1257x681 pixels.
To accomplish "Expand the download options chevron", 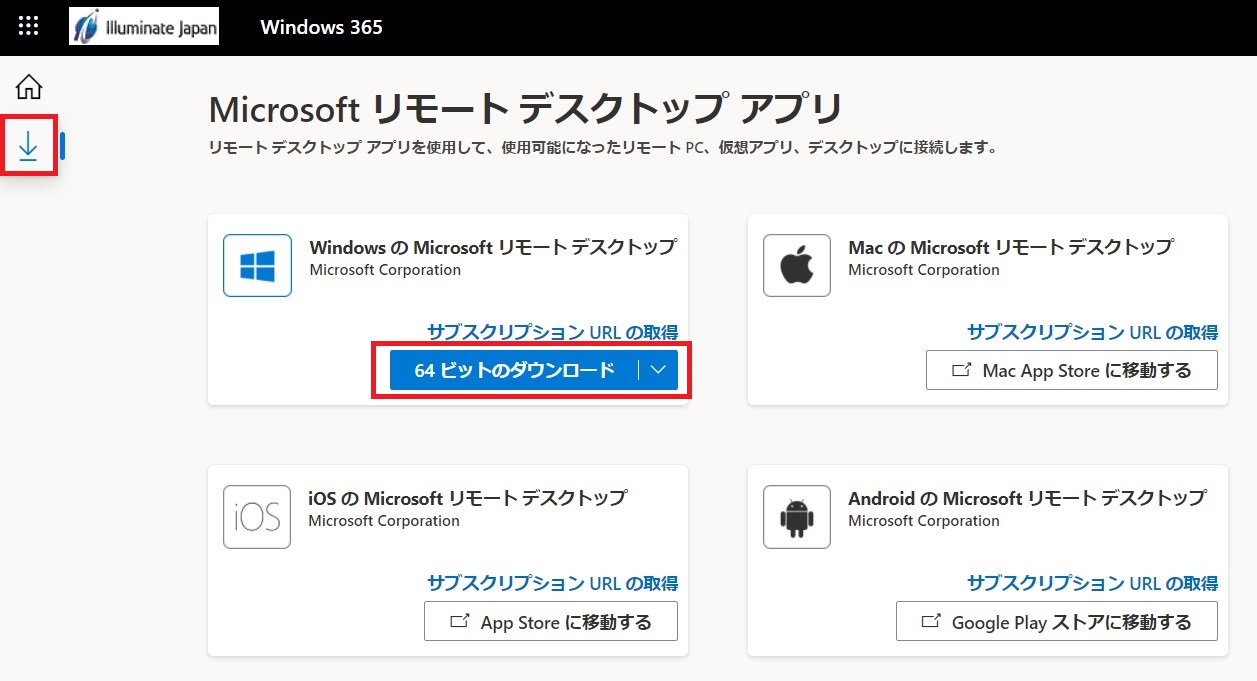I will click(658, 370).
